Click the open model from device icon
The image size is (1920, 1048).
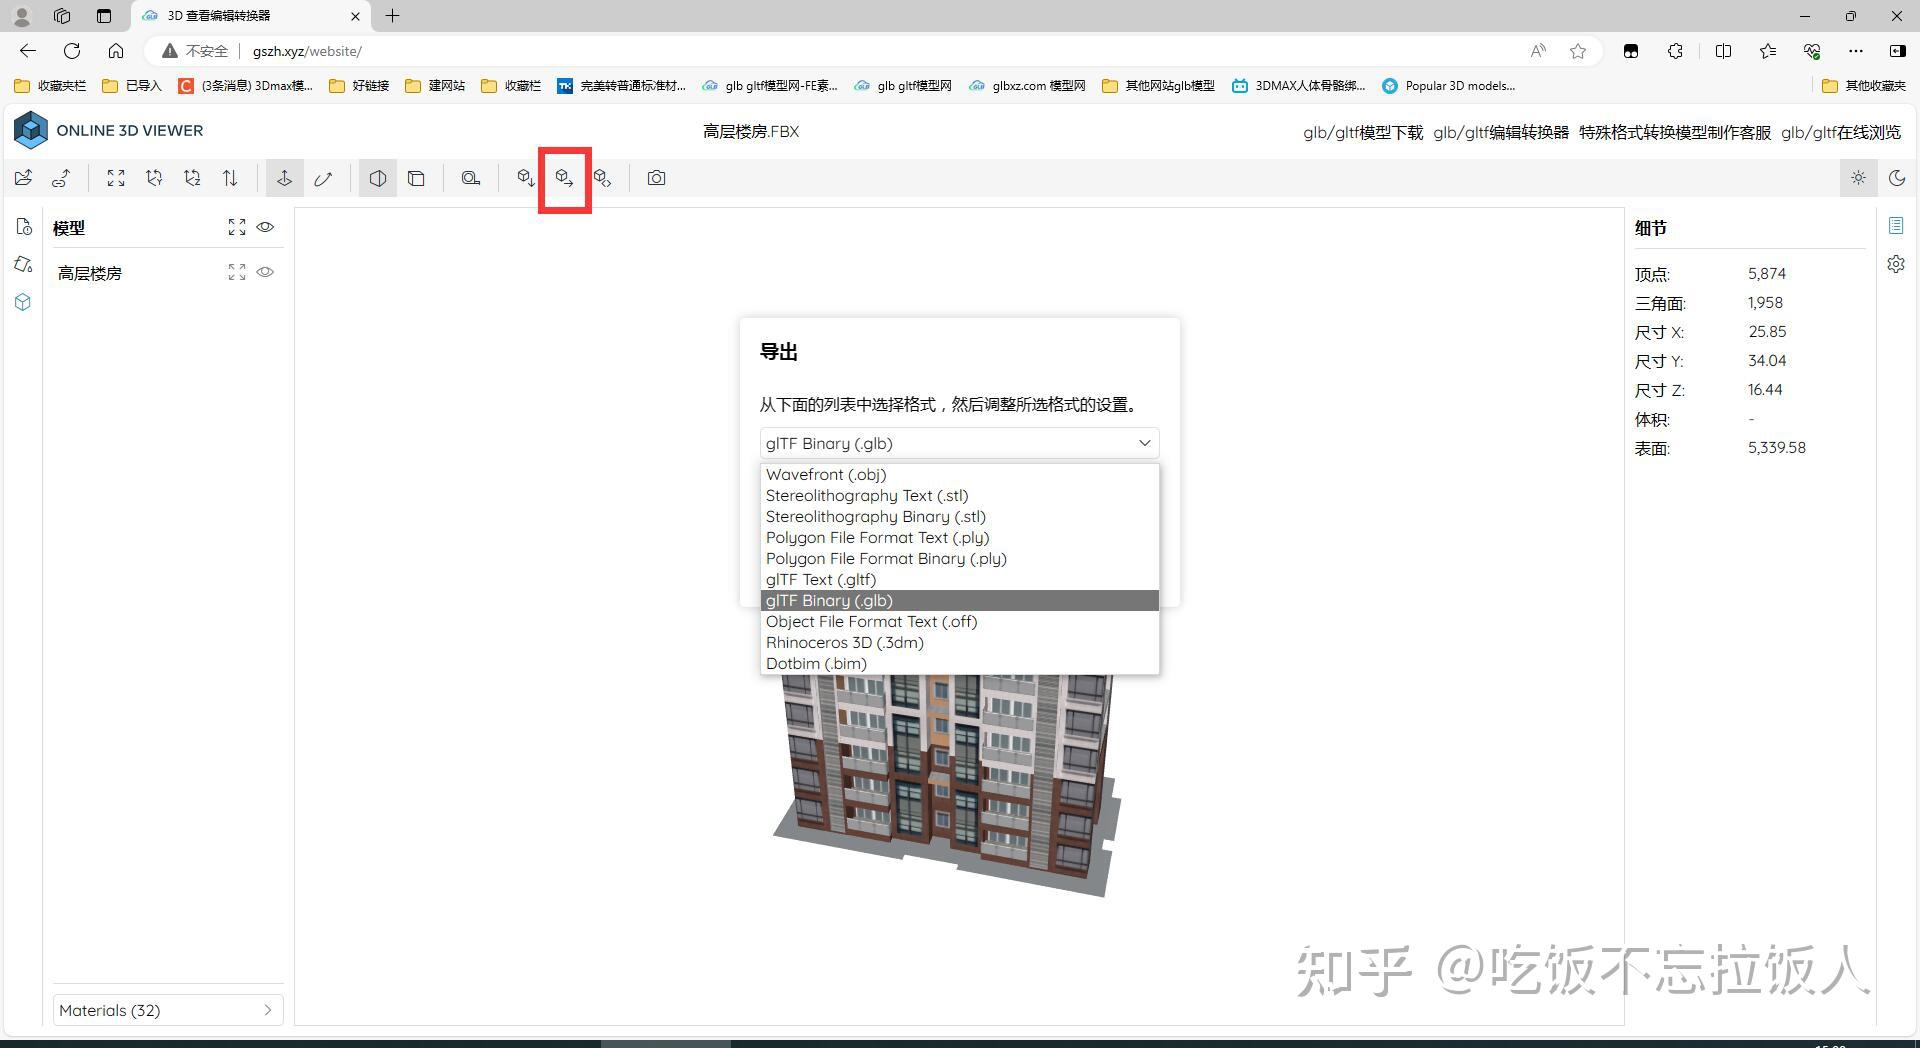[x=23, y=178]
